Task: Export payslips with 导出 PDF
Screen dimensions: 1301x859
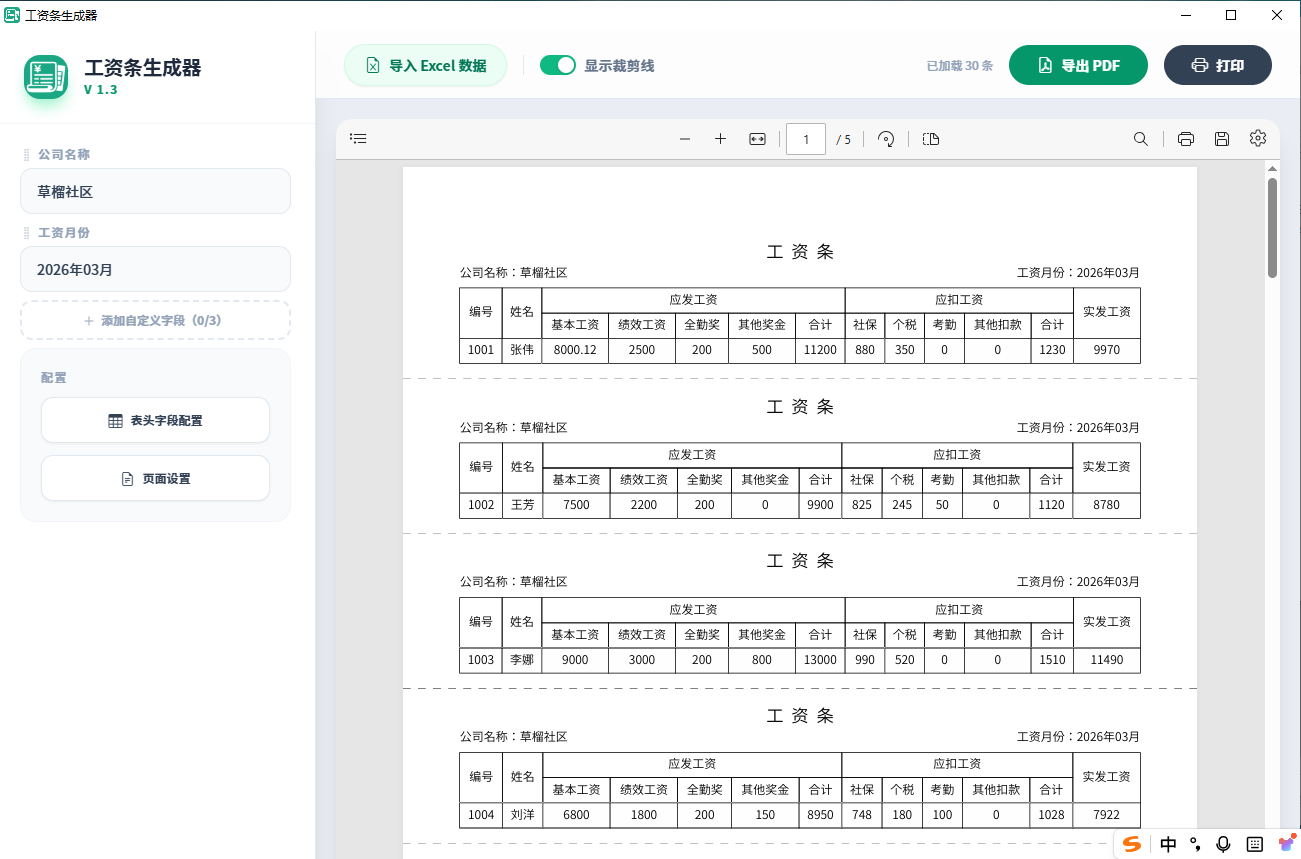Action: click(x=1079, y=65)
